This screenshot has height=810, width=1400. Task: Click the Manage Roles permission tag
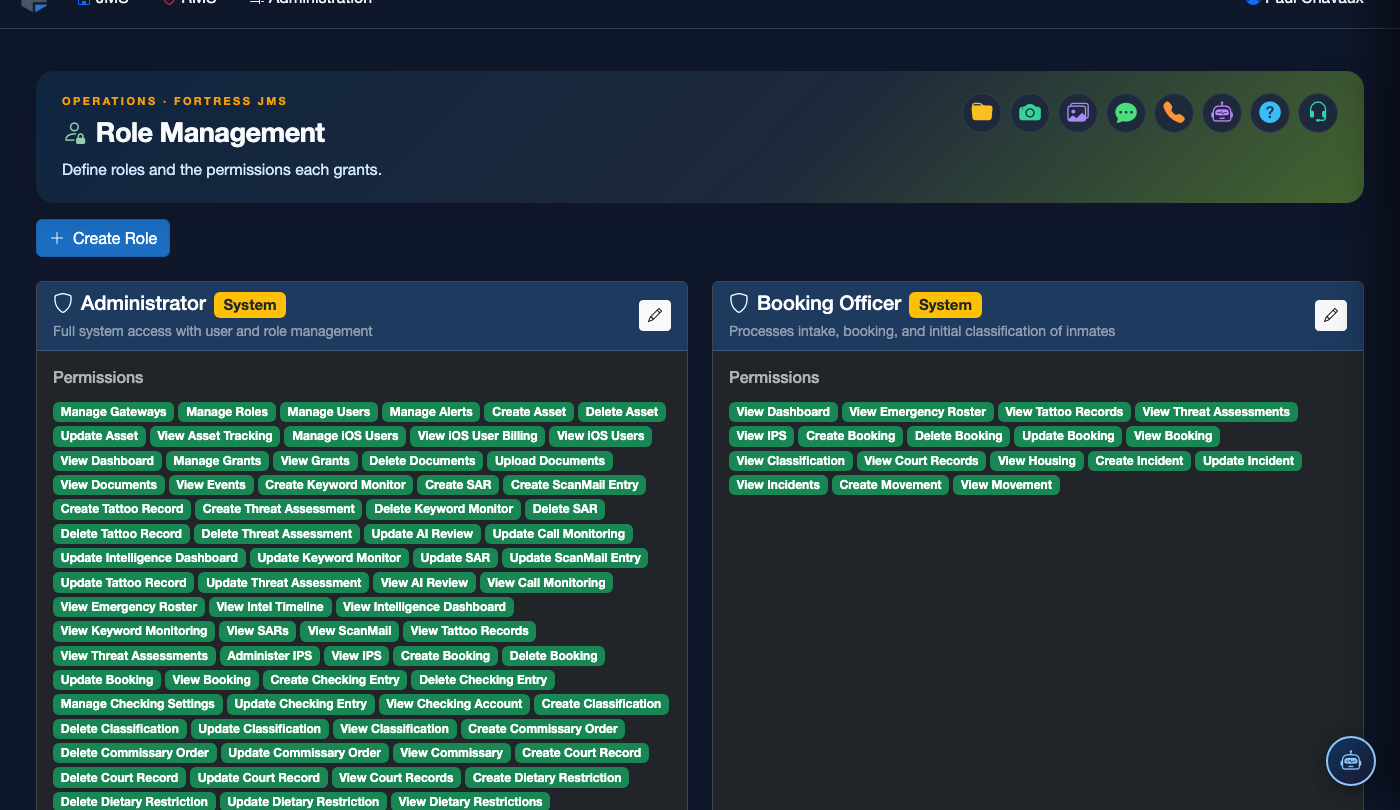coord(227,412)
